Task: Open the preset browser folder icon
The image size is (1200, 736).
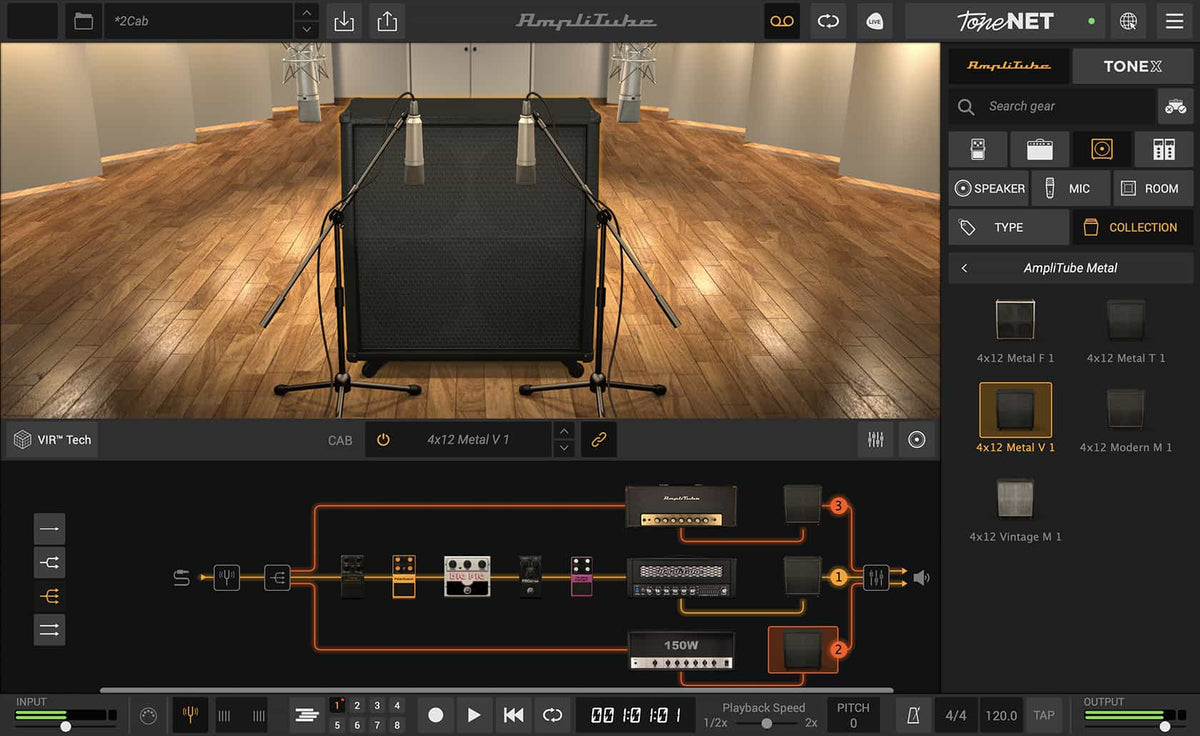Action: (83, 21)
